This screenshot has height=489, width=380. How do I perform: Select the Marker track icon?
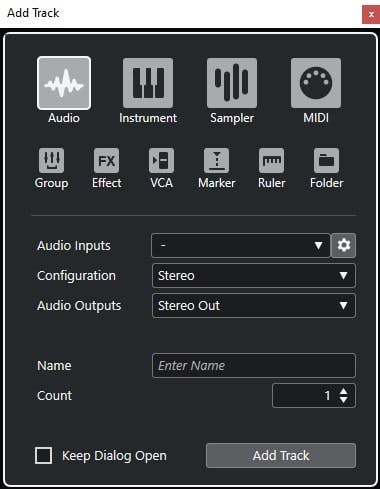[217, 161]
